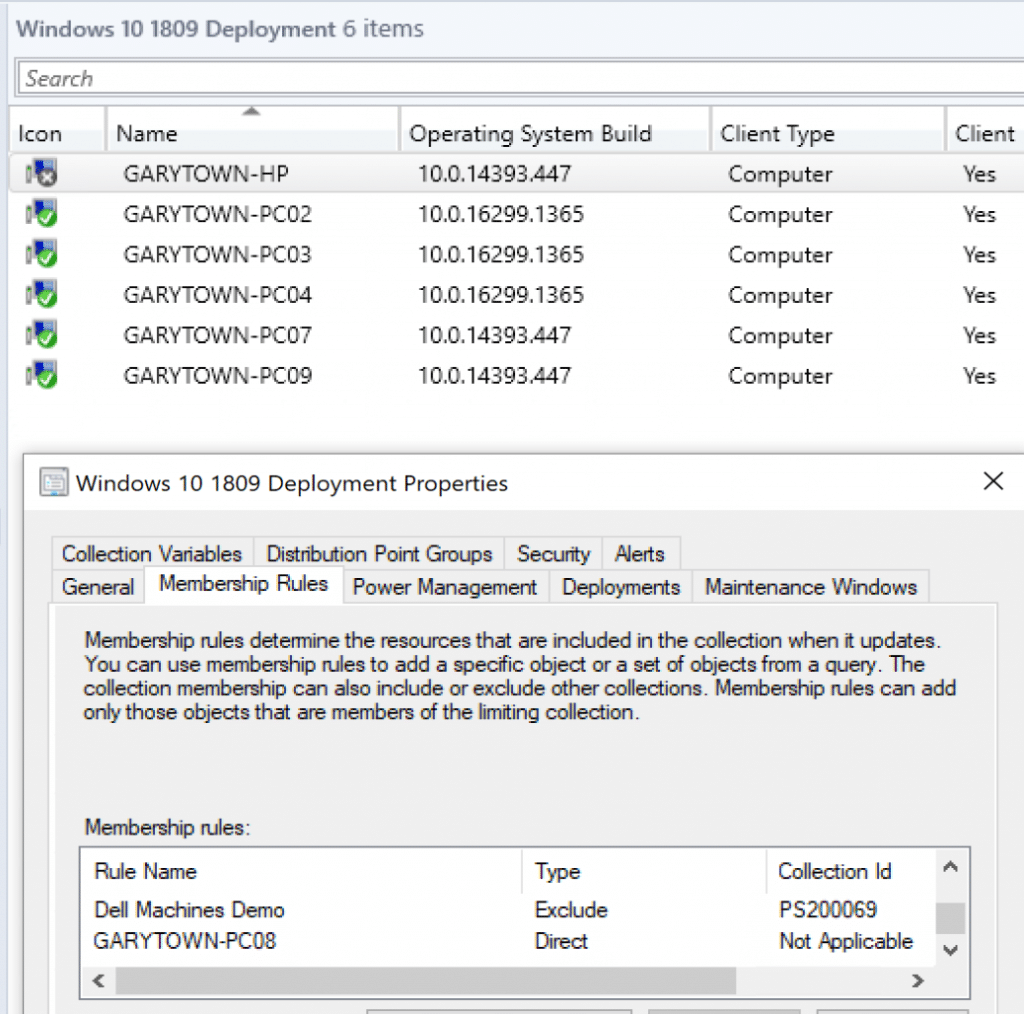Open the Power Management tab
The height and width of the screenshot is (1014, 1024).
pyautogui.click(x=445, y=587)
